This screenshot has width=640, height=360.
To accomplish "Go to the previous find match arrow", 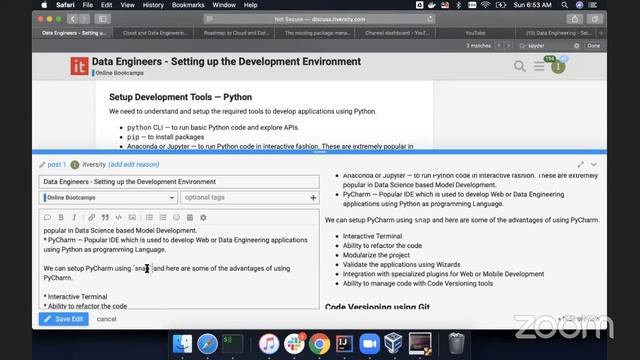I will 499,46.
